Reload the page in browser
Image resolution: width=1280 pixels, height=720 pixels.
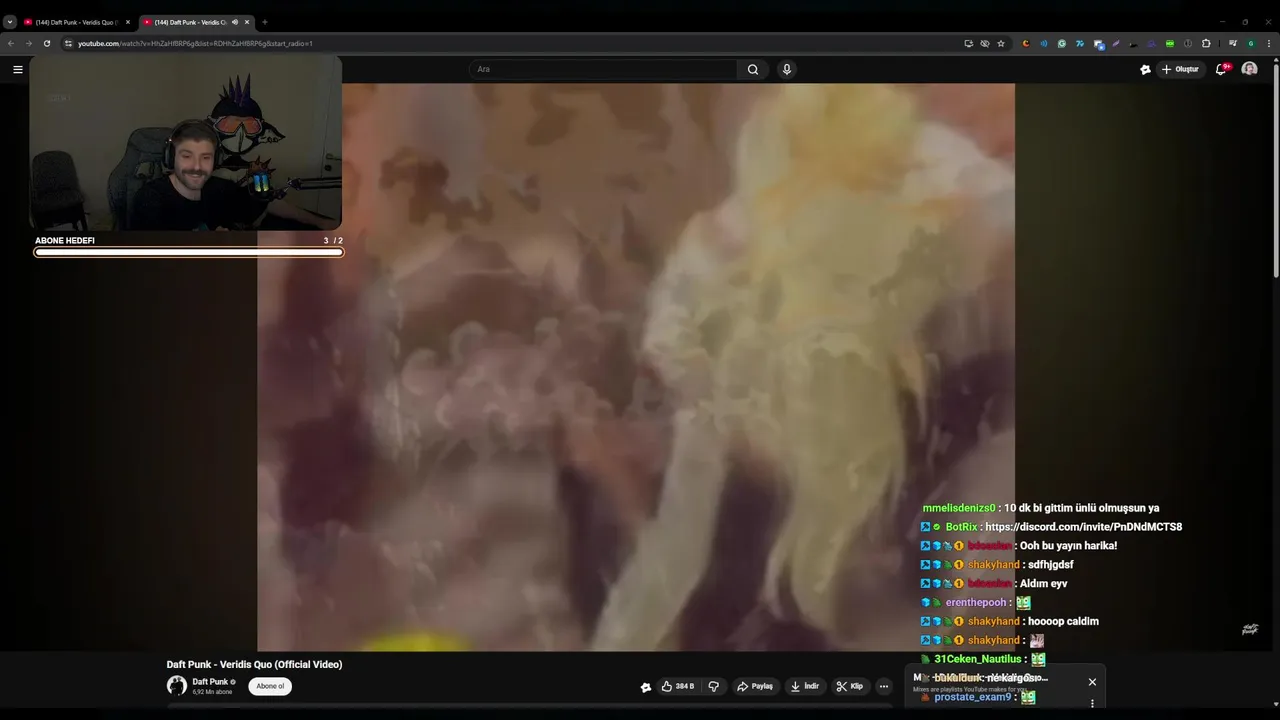point(47,43)
